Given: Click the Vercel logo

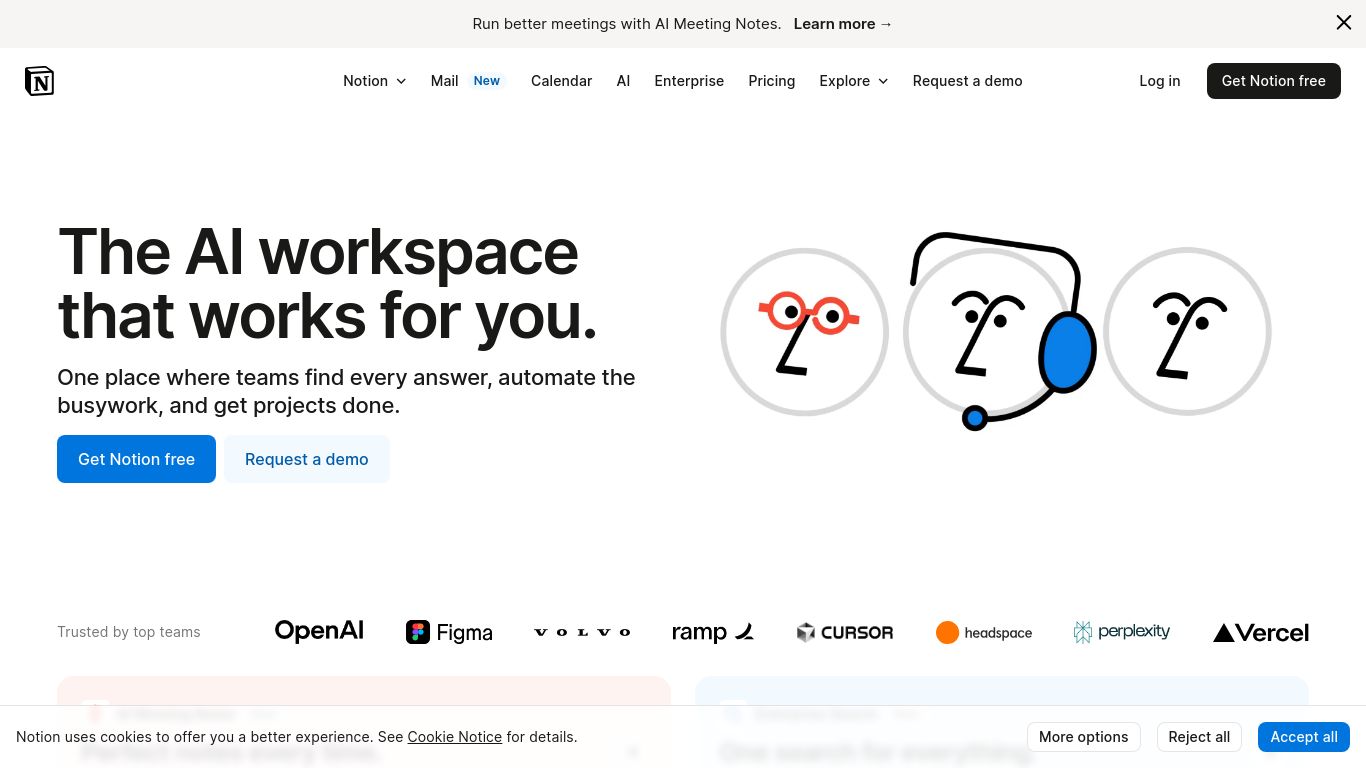Looking at the screenshot, I should point(1260,632).
